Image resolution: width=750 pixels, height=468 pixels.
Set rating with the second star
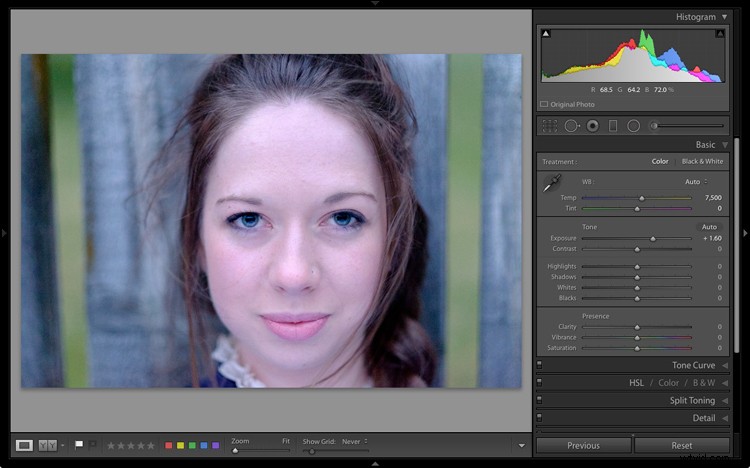pos(121,446)
